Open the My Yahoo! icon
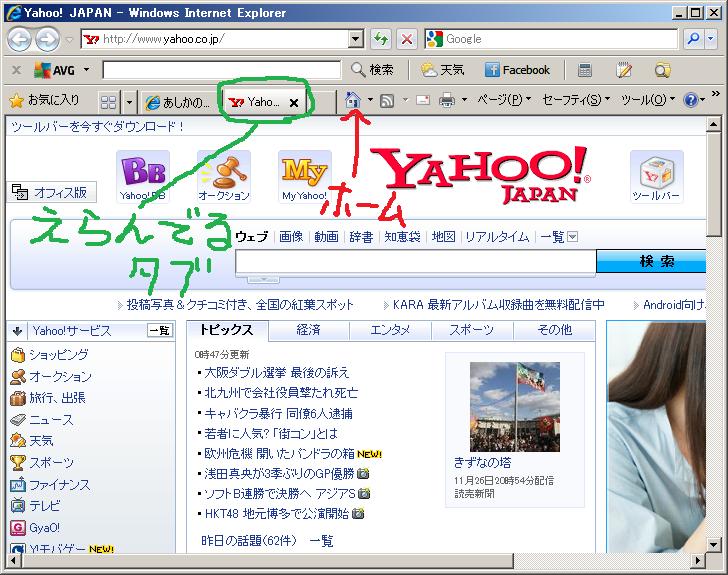This screenshot has width=728, height=575. [305, 176]
